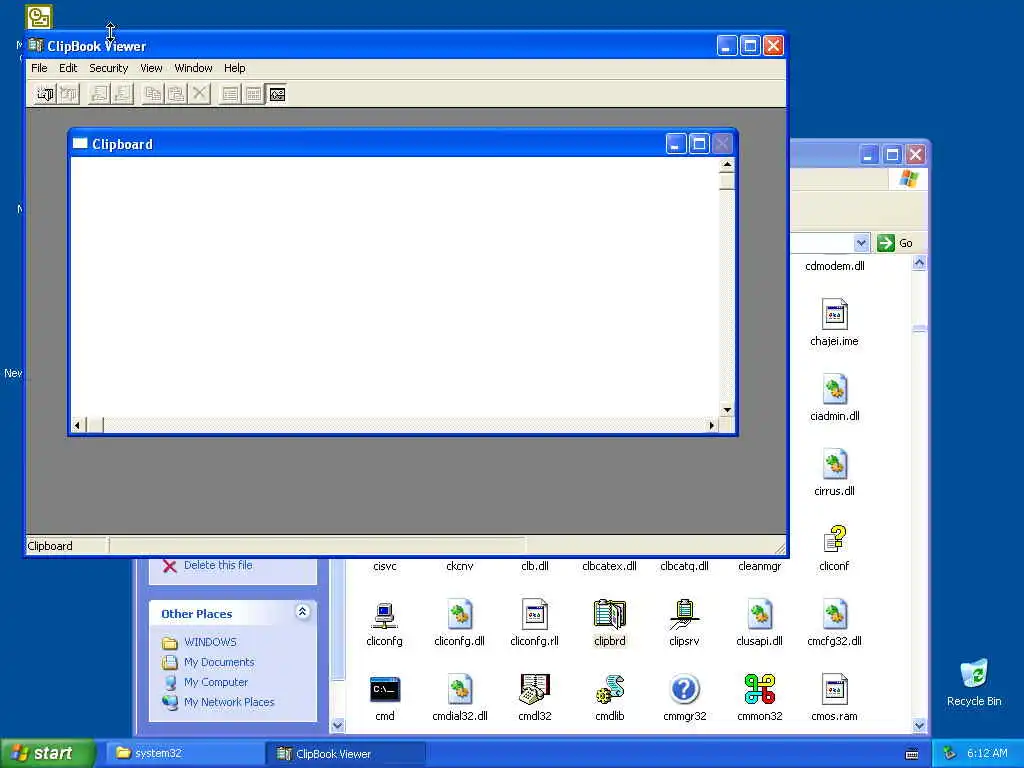Viewport: 1024px width, 768px height.
Task: Click the Start button
Action: point(47,753)
